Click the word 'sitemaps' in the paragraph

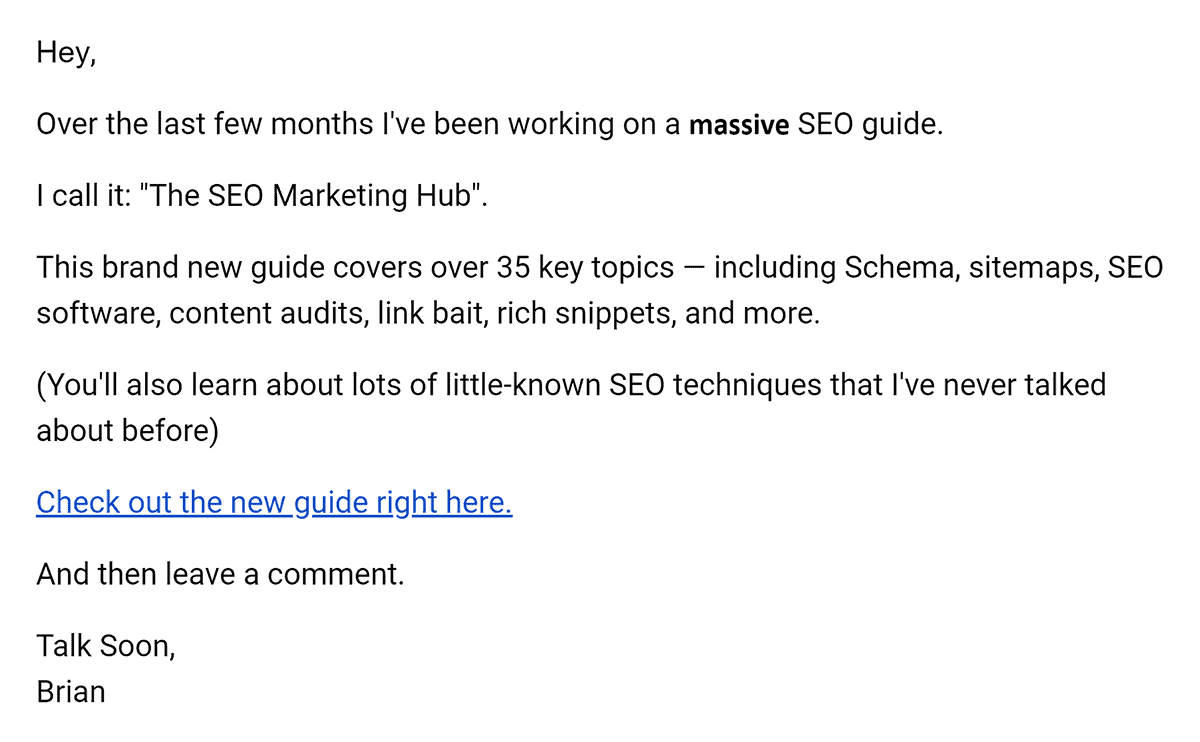click(1027, 269)
